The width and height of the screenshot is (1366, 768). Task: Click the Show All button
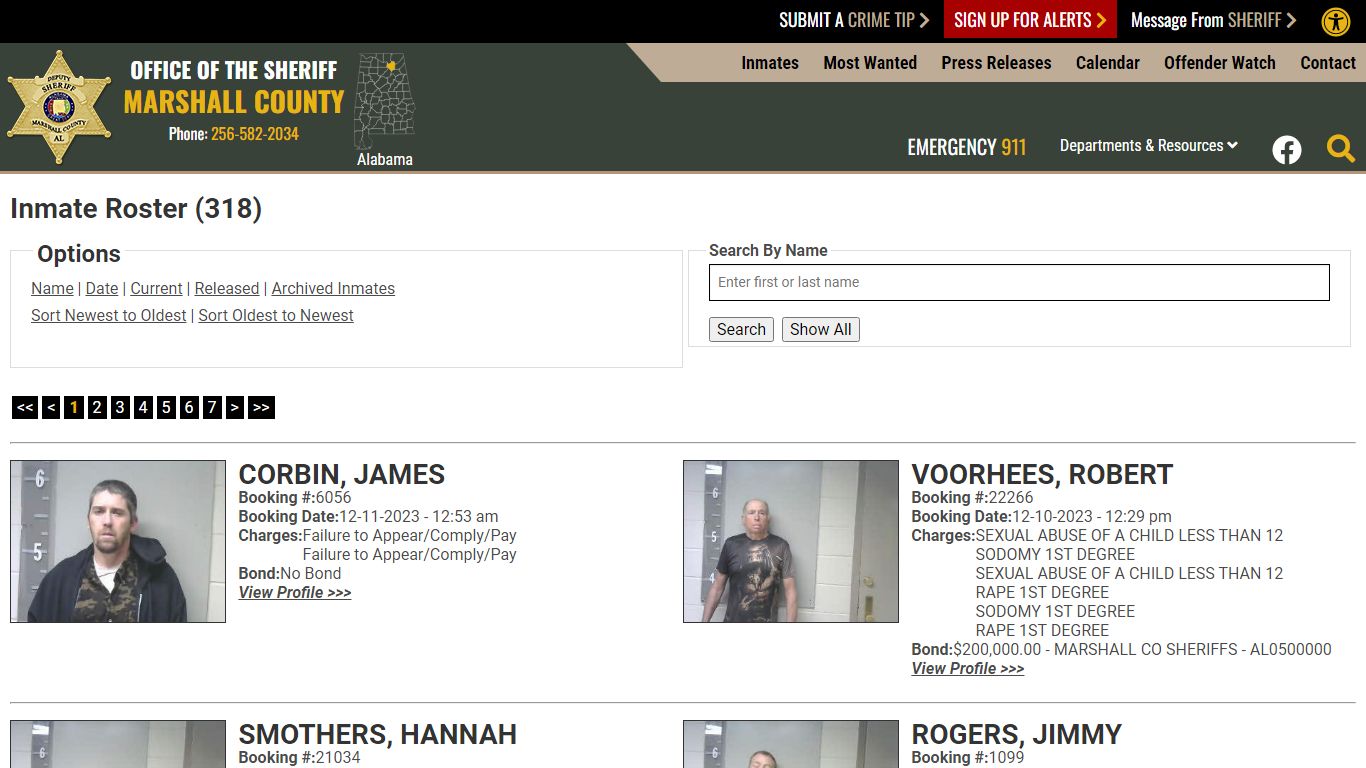click(x=821, y=329)
